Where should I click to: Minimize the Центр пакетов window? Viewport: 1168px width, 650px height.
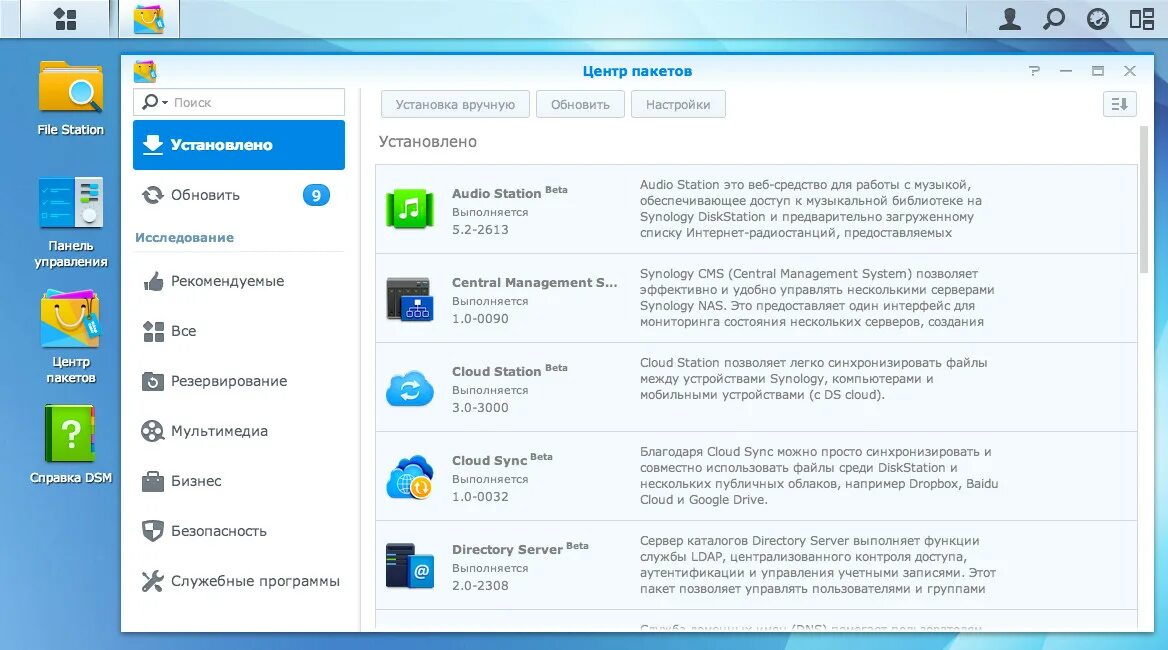tap(1066, 71)
